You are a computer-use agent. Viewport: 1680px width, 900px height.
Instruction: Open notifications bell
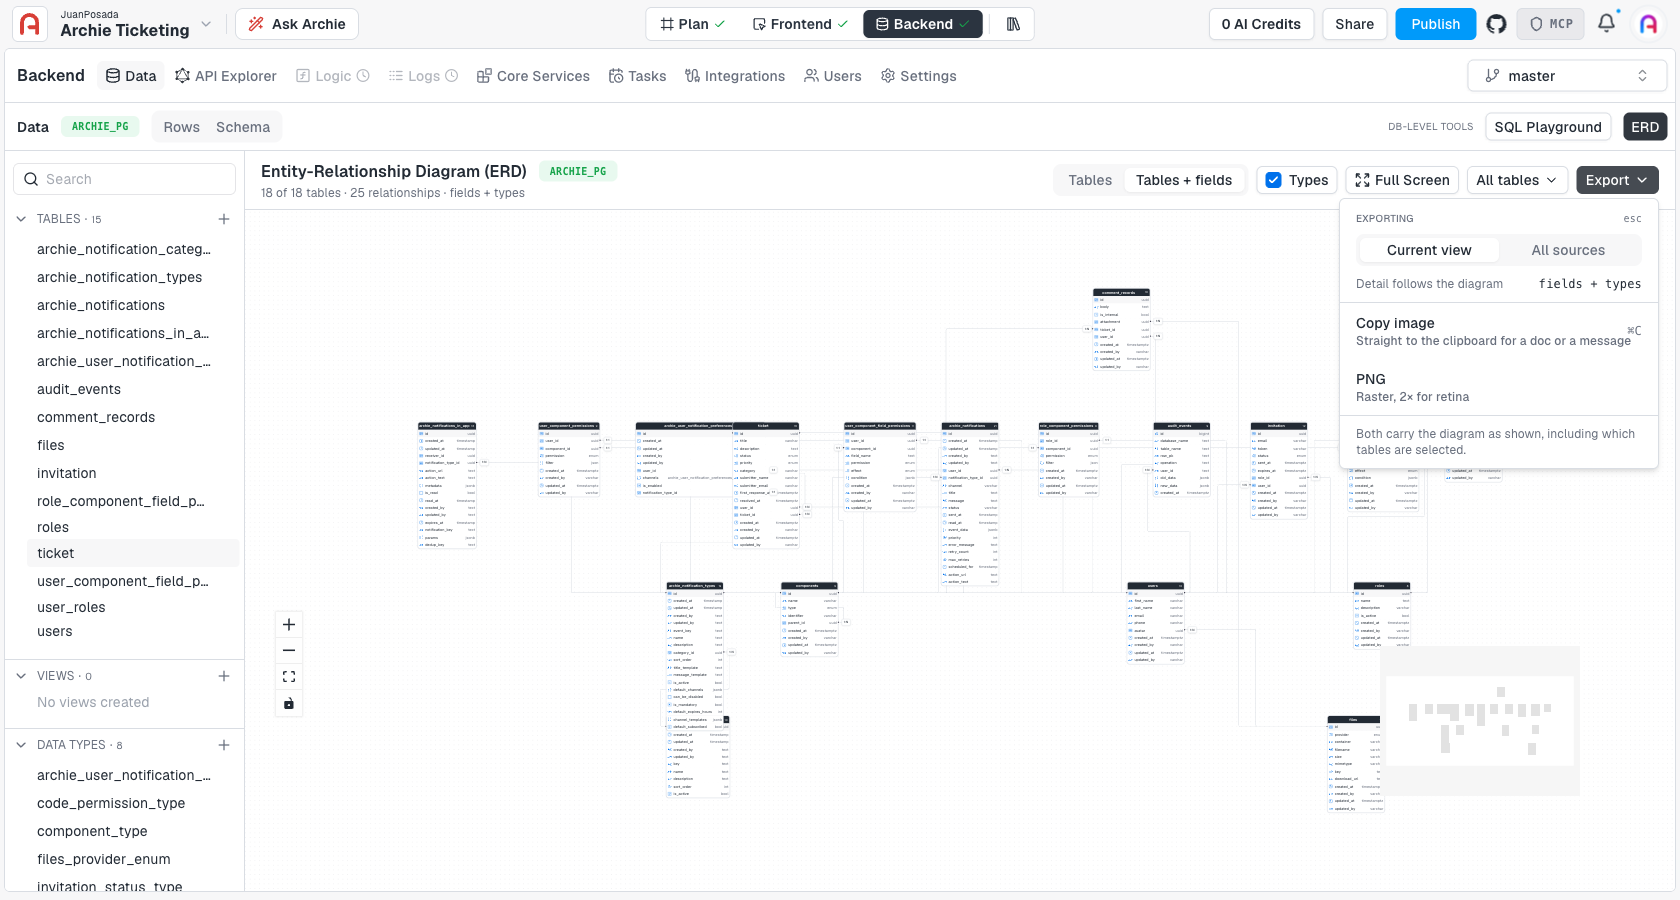1607,23
